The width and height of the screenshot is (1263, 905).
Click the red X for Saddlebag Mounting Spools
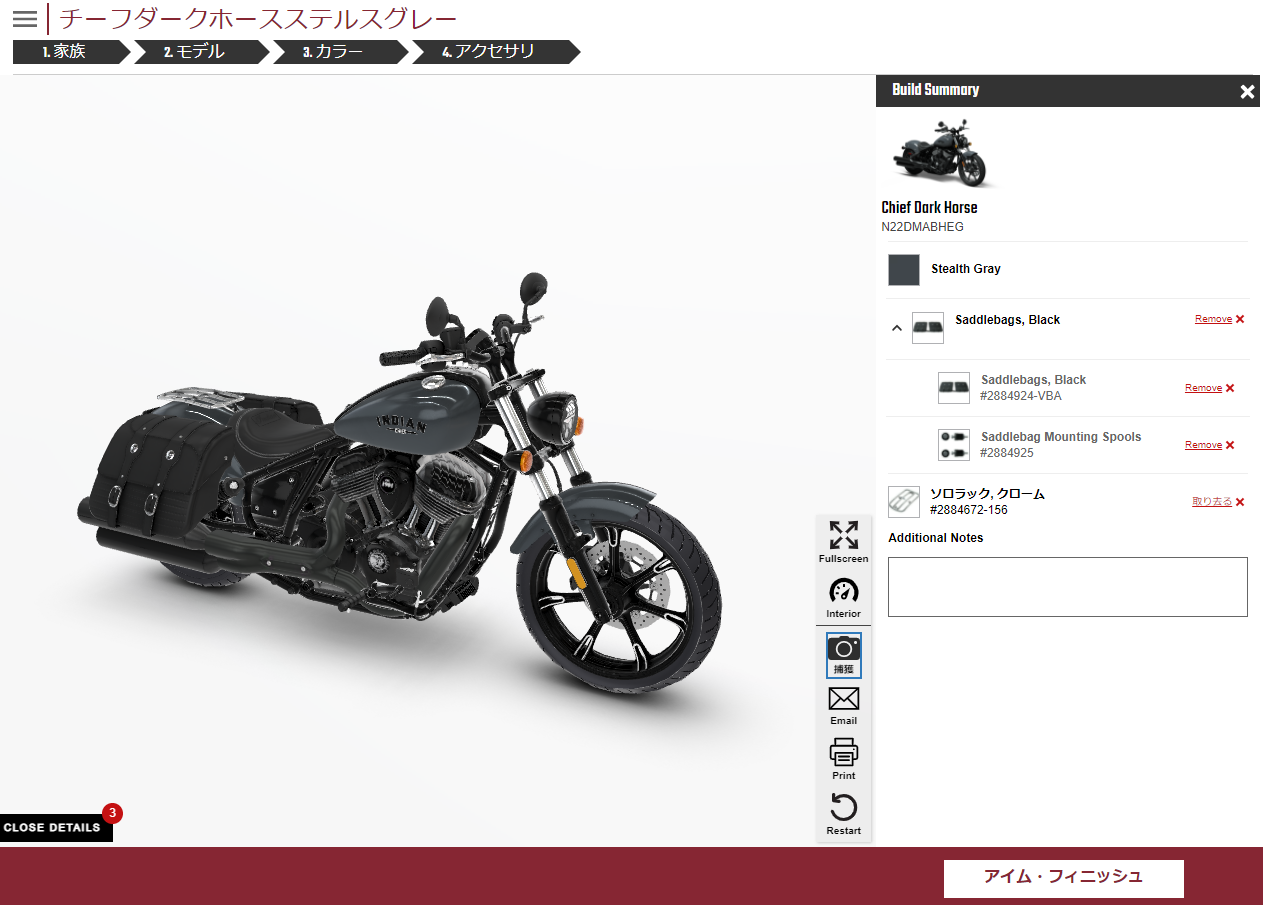[1230, 445]
